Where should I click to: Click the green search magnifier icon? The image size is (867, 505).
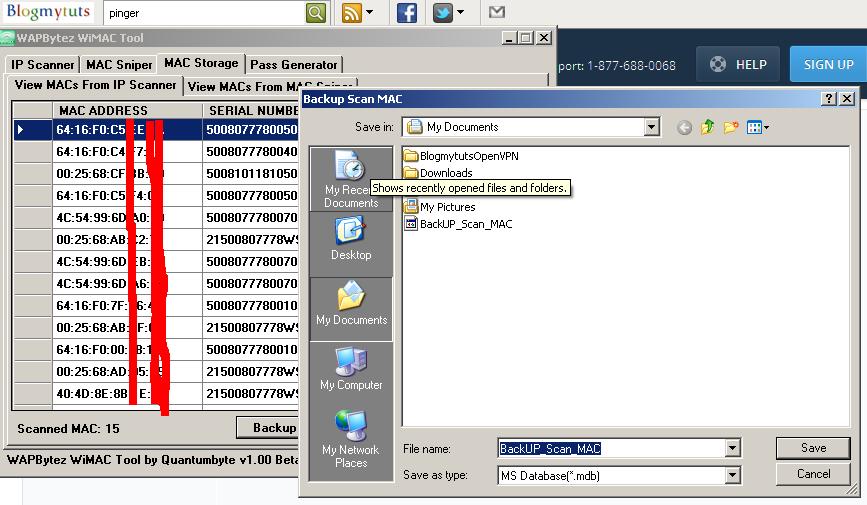click(x=316, y=12)
